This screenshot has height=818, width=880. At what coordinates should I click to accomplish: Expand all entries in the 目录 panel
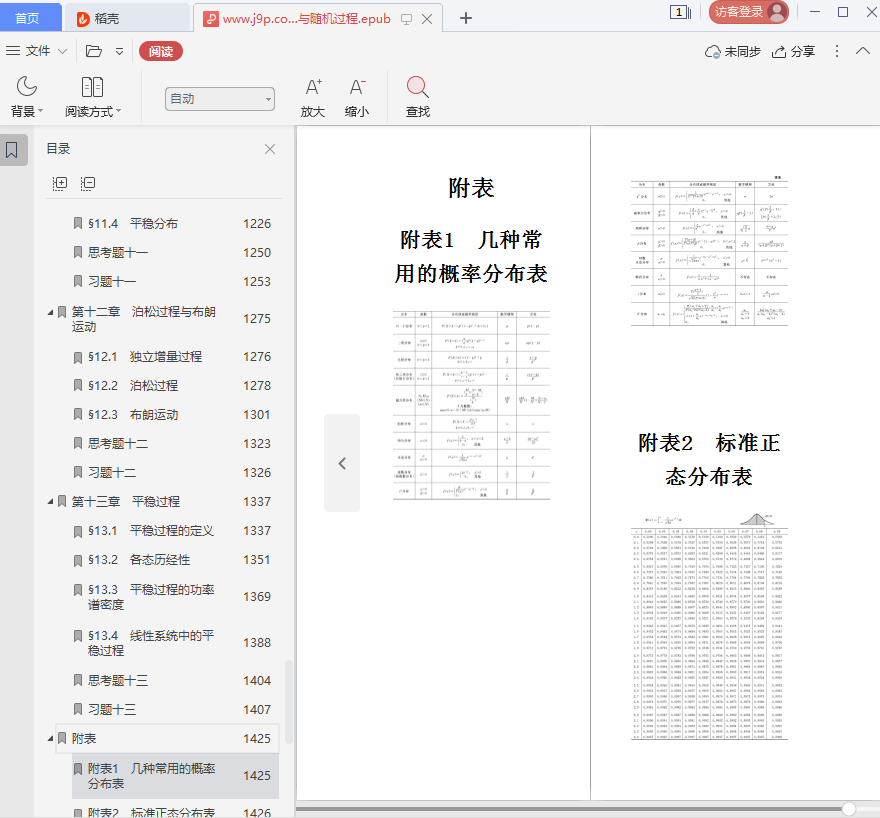click(x=60, y=183)
